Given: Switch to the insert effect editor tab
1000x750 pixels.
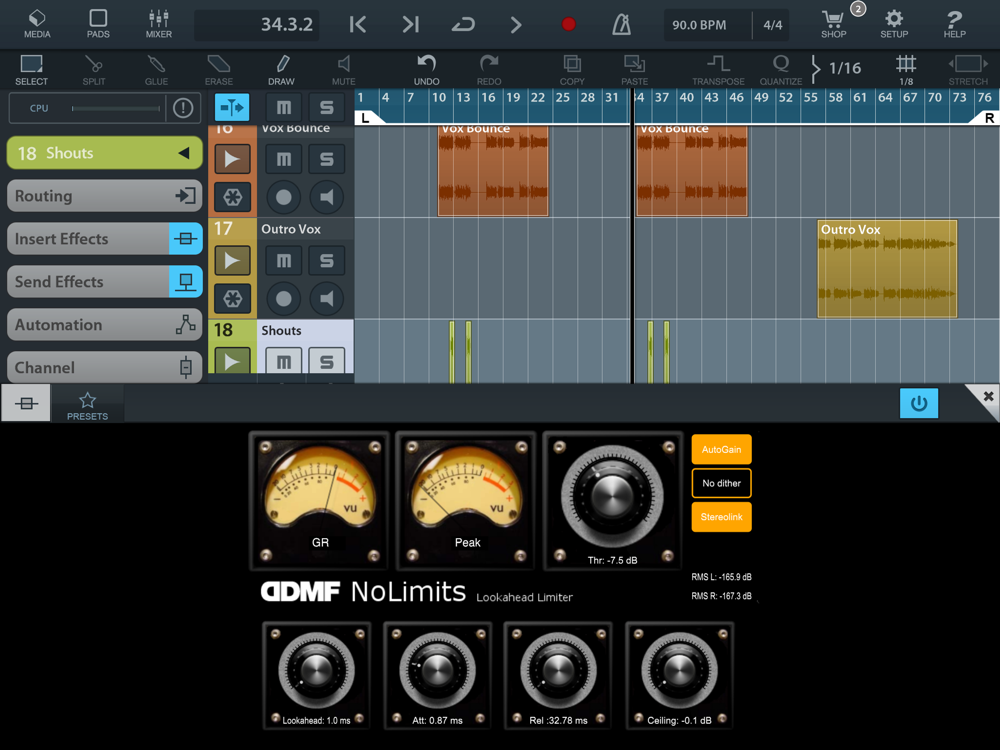Looking at the screenshot, I should 26,403.
